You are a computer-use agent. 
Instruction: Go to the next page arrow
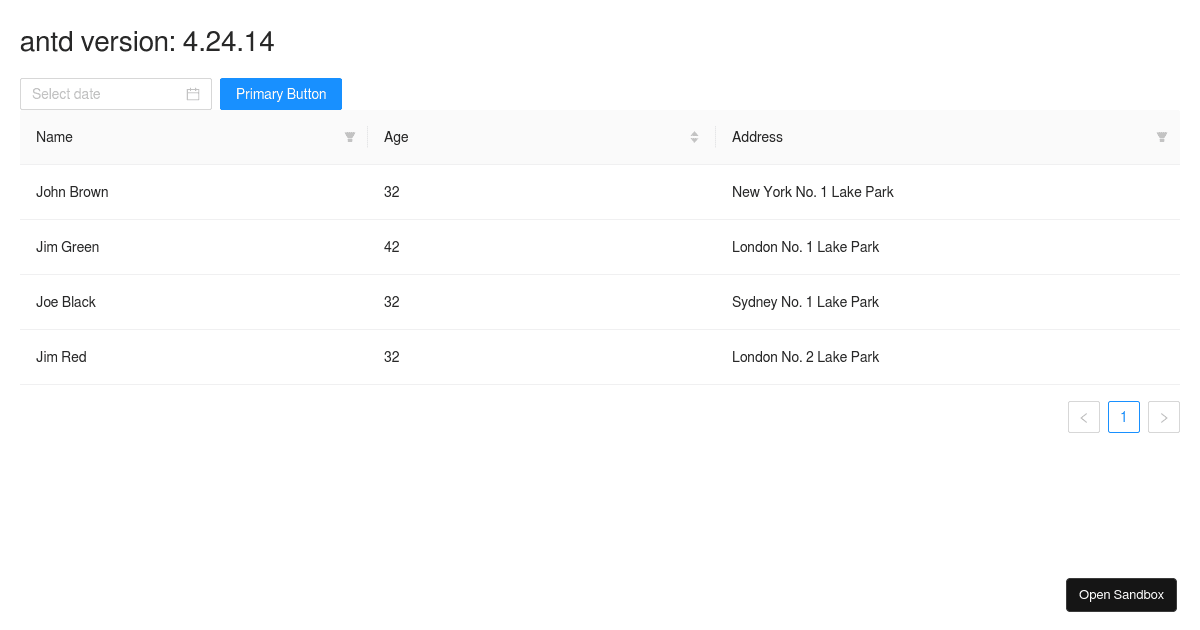point(1164,417)
